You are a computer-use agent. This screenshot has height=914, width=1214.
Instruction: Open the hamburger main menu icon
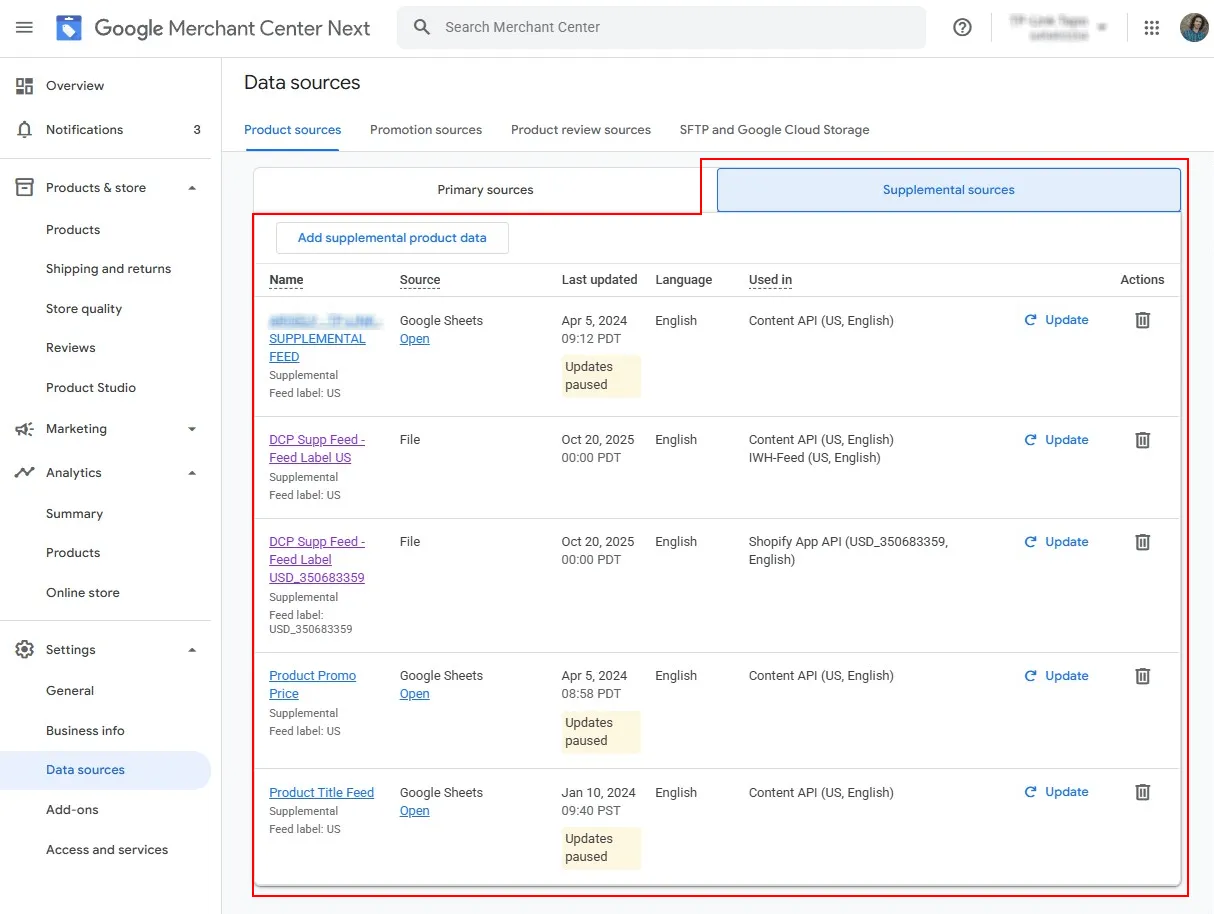click(24, 27)
